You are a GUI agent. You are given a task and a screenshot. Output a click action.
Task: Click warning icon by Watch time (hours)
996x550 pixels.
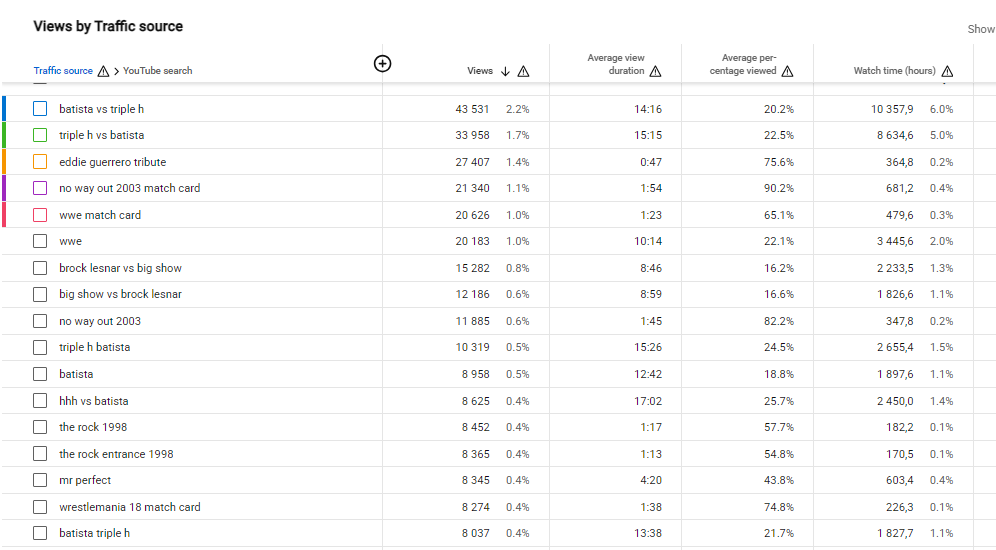coord(947,71)
